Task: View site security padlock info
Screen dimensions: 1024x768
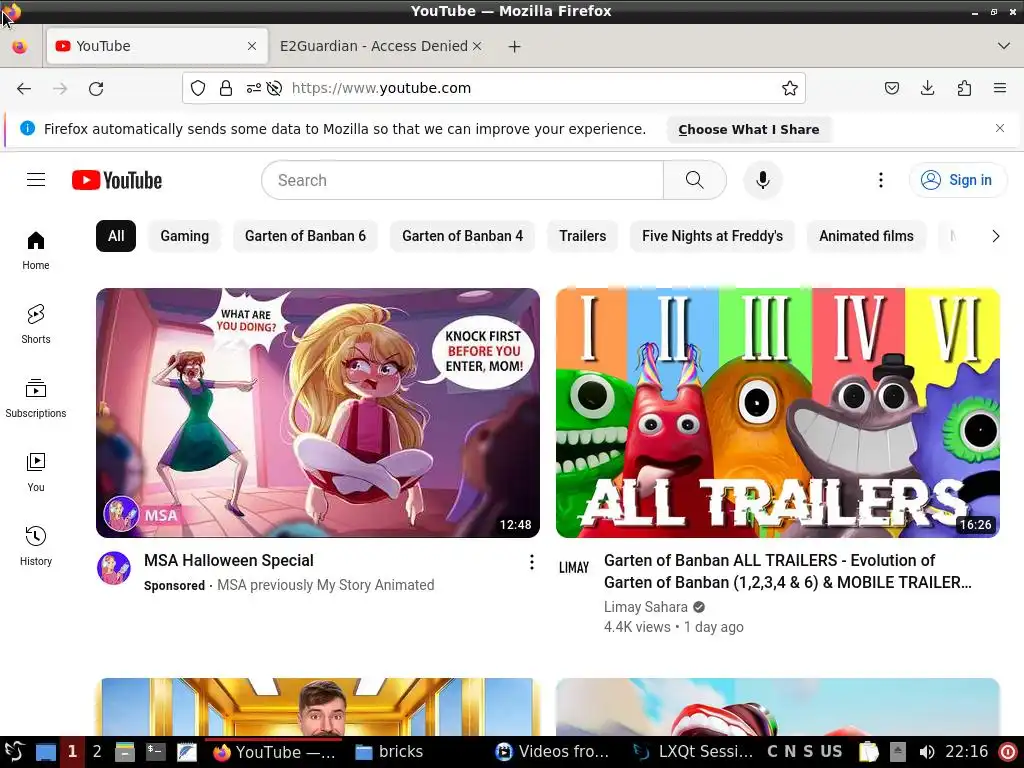Action: [226, 88]
